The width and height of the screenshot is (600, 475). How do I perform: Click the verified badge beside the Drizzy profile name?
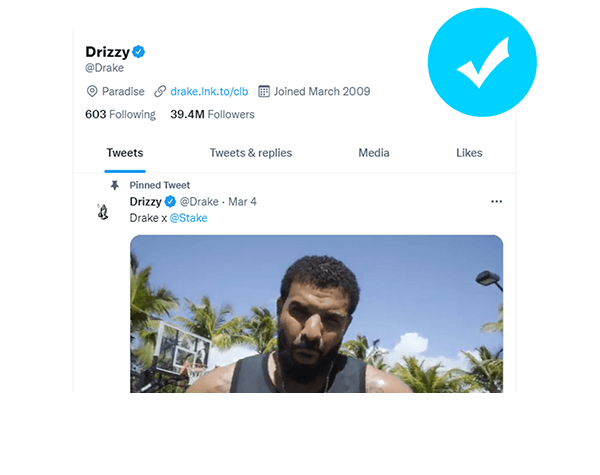point(140,51)
